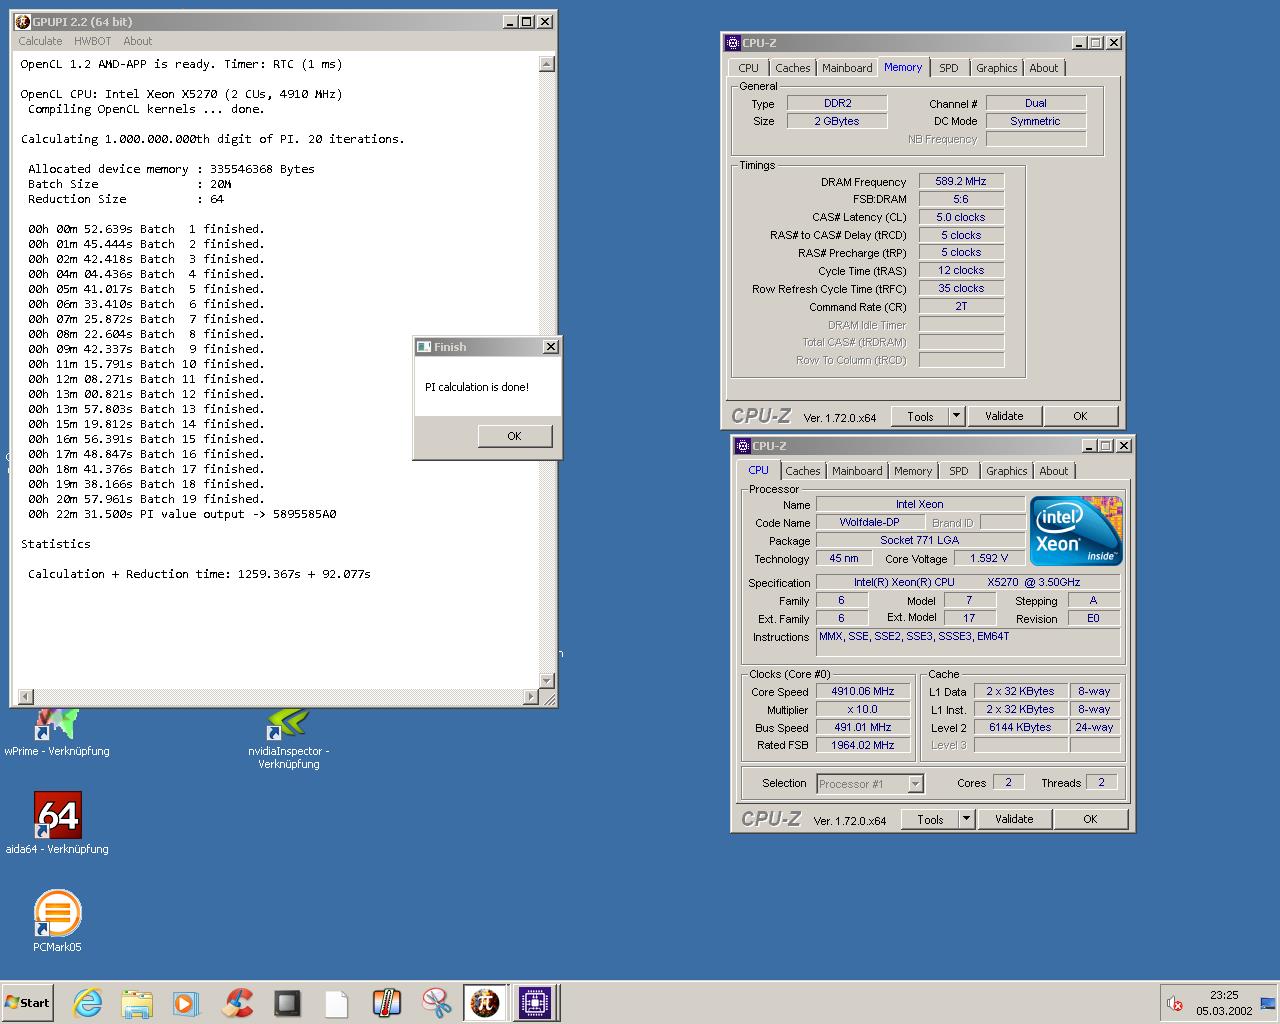Viewport: 1280px width, 1024px height.
Task: Open the thermometer temperature monitor taskbar icon
Action: (387, 1003)
